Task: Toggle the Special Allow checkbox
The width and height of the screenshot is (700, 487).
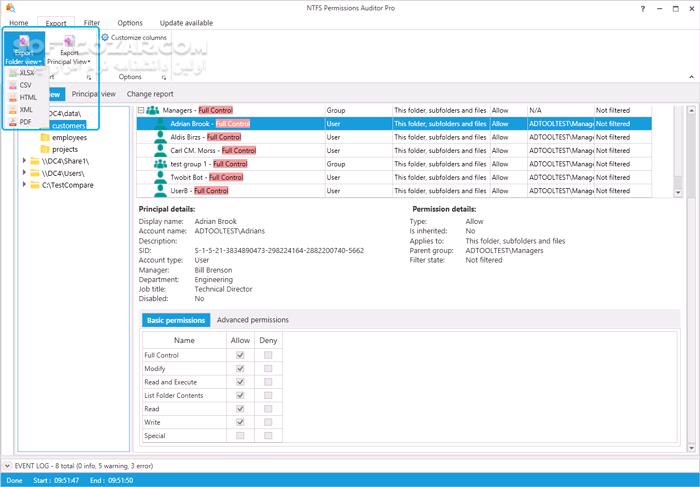Action: (x=239, y=435)
